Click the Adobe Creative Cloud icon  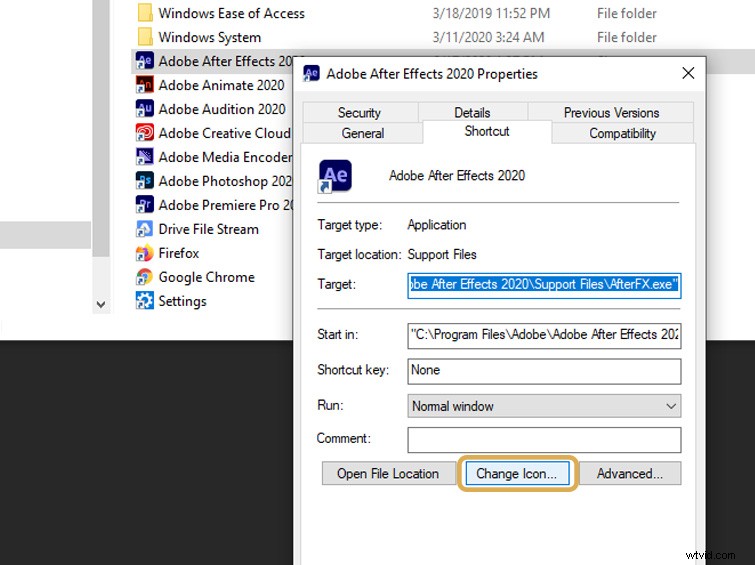click(144, 133)
